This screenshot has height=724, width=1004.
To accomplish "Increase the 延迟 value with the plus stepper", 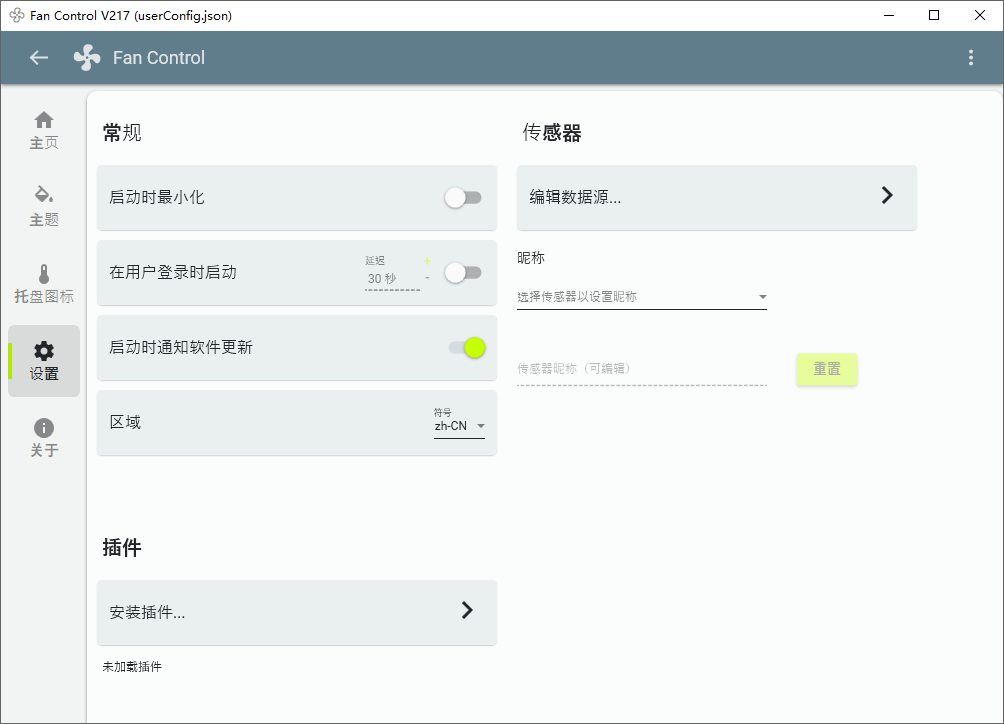I will click(x=428, y=260).
